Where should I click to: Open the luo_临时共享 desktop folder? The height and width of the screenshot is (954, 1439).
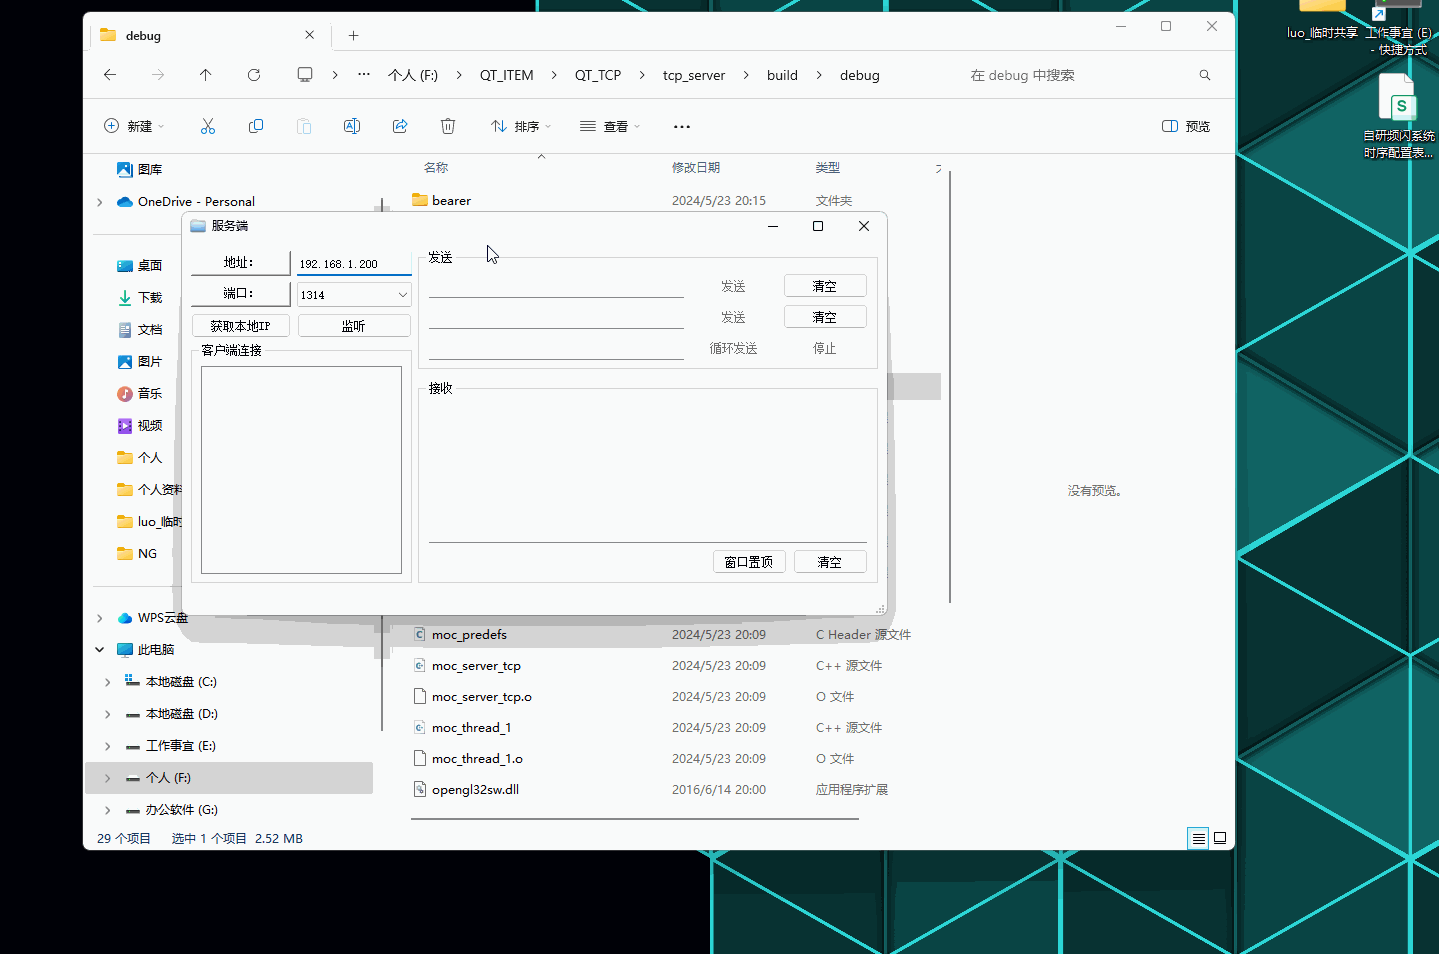tap(1322, 22)
